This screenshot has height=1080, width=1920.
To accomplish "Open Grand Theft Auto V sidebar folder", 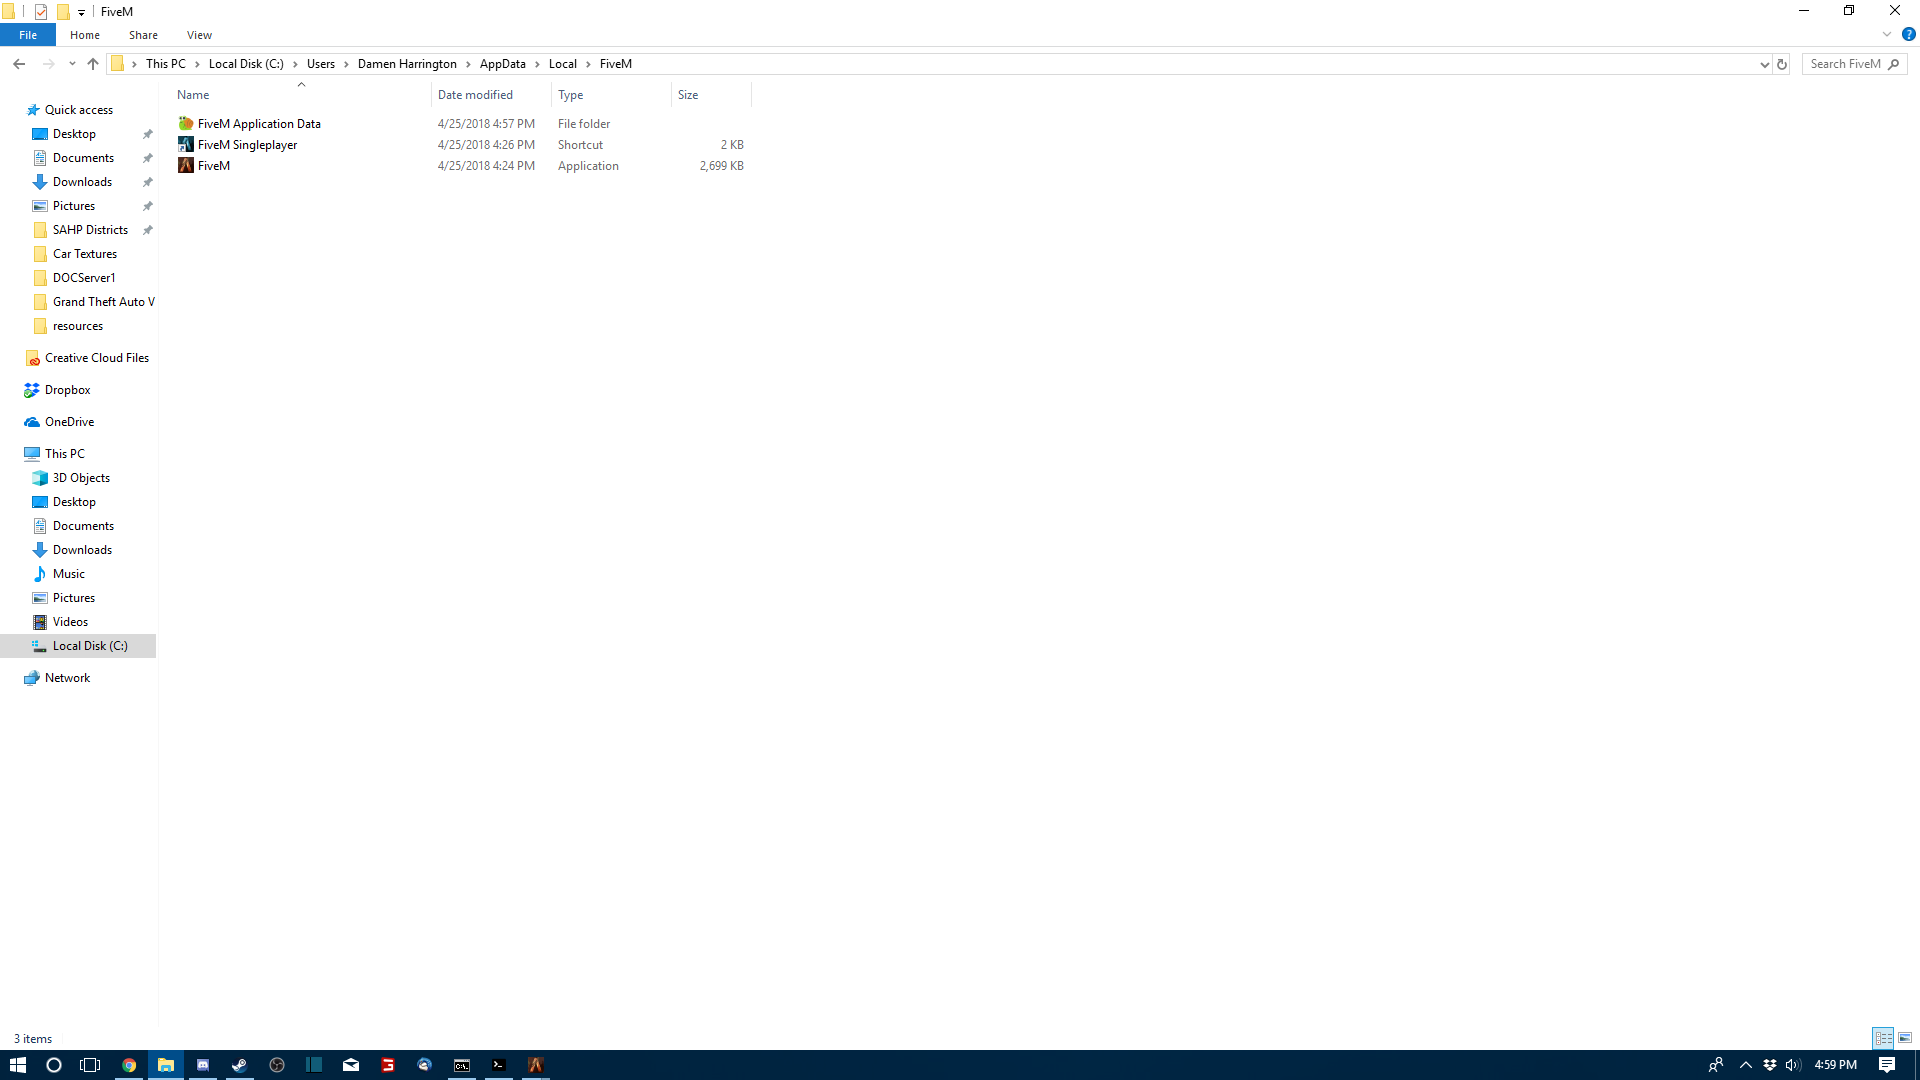I will click(x=103, y=302).
